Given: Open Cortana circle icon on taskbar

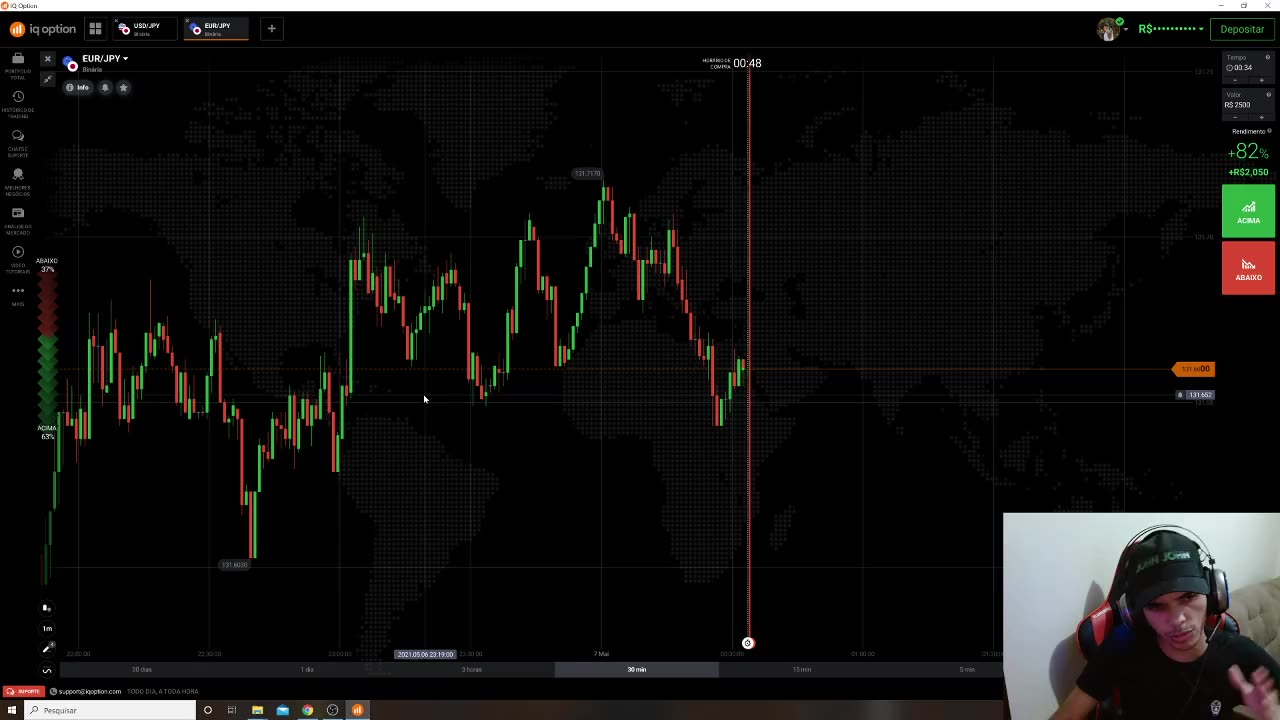Looking at the screenshot, I should tap(208, 710).
